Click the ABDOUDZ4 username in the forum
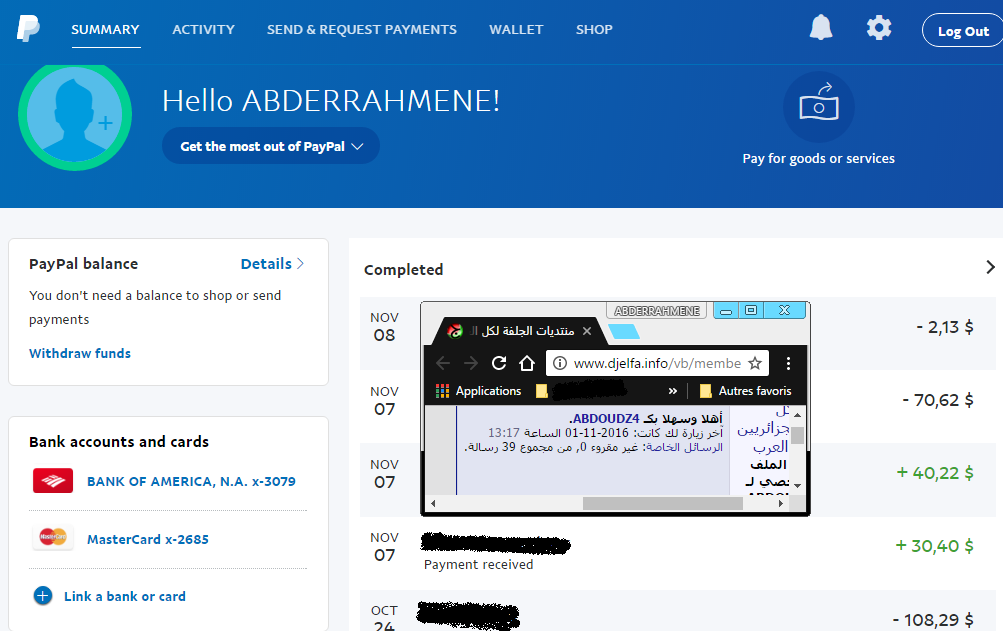This screenshot has width=1003, height=631. click(x=606, y=419)
